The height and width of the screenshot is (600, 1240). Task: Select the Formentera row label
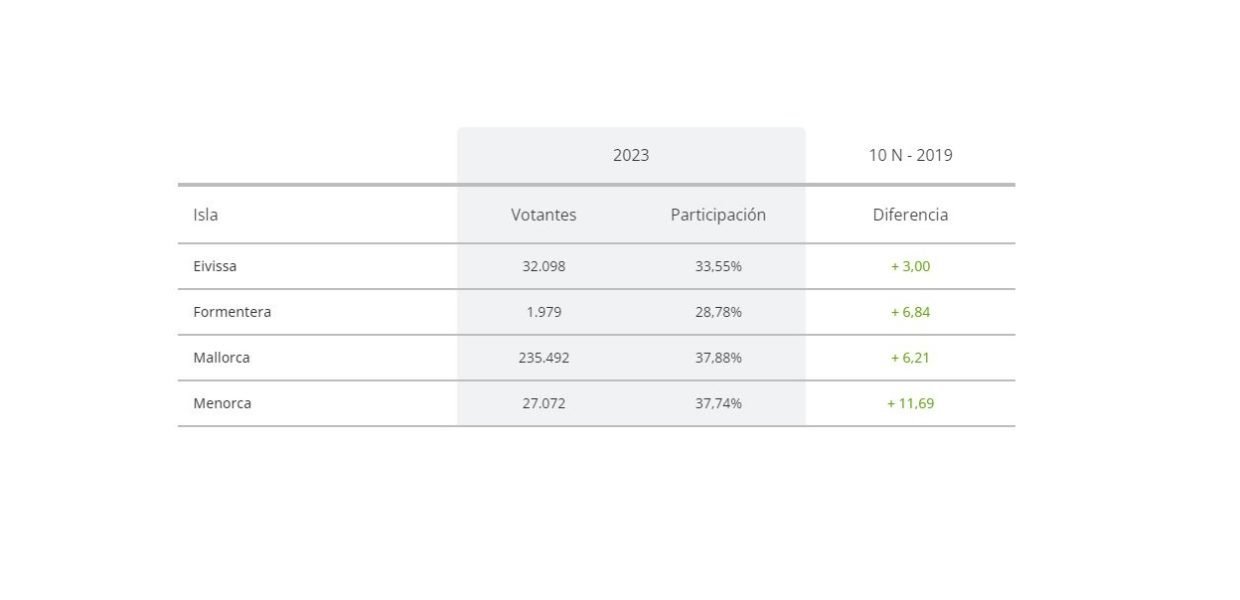tap(232, 312)
